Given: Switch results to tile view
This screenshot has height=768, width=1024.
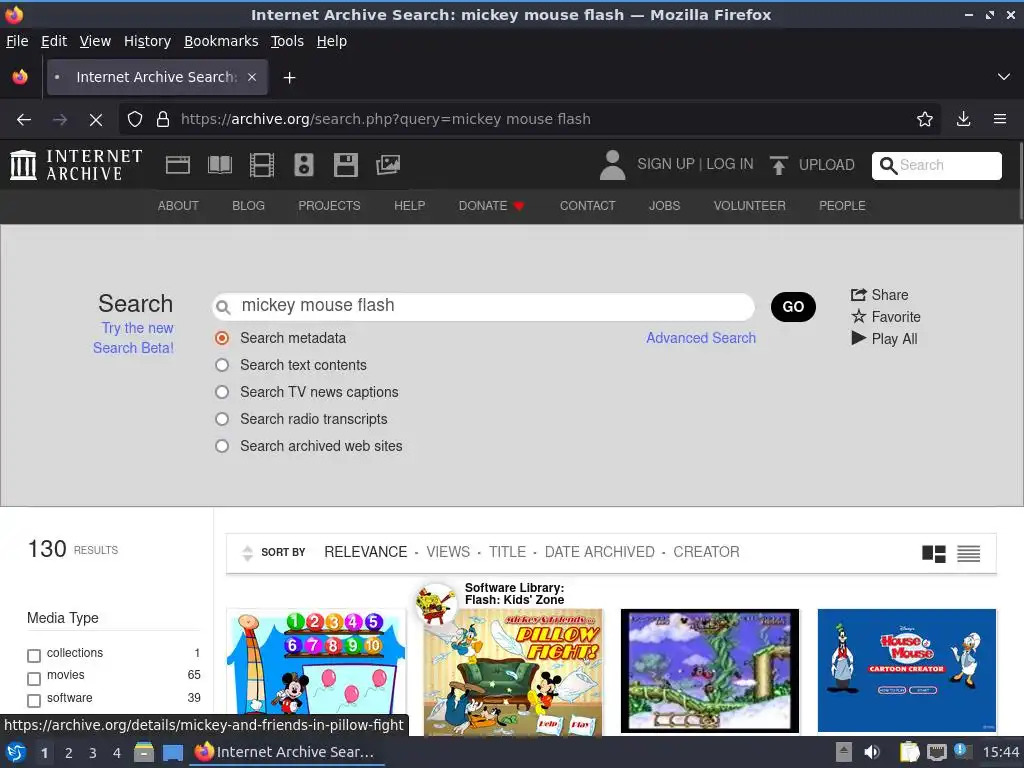Looking at the screenshot, I should (x=933, y=554).
